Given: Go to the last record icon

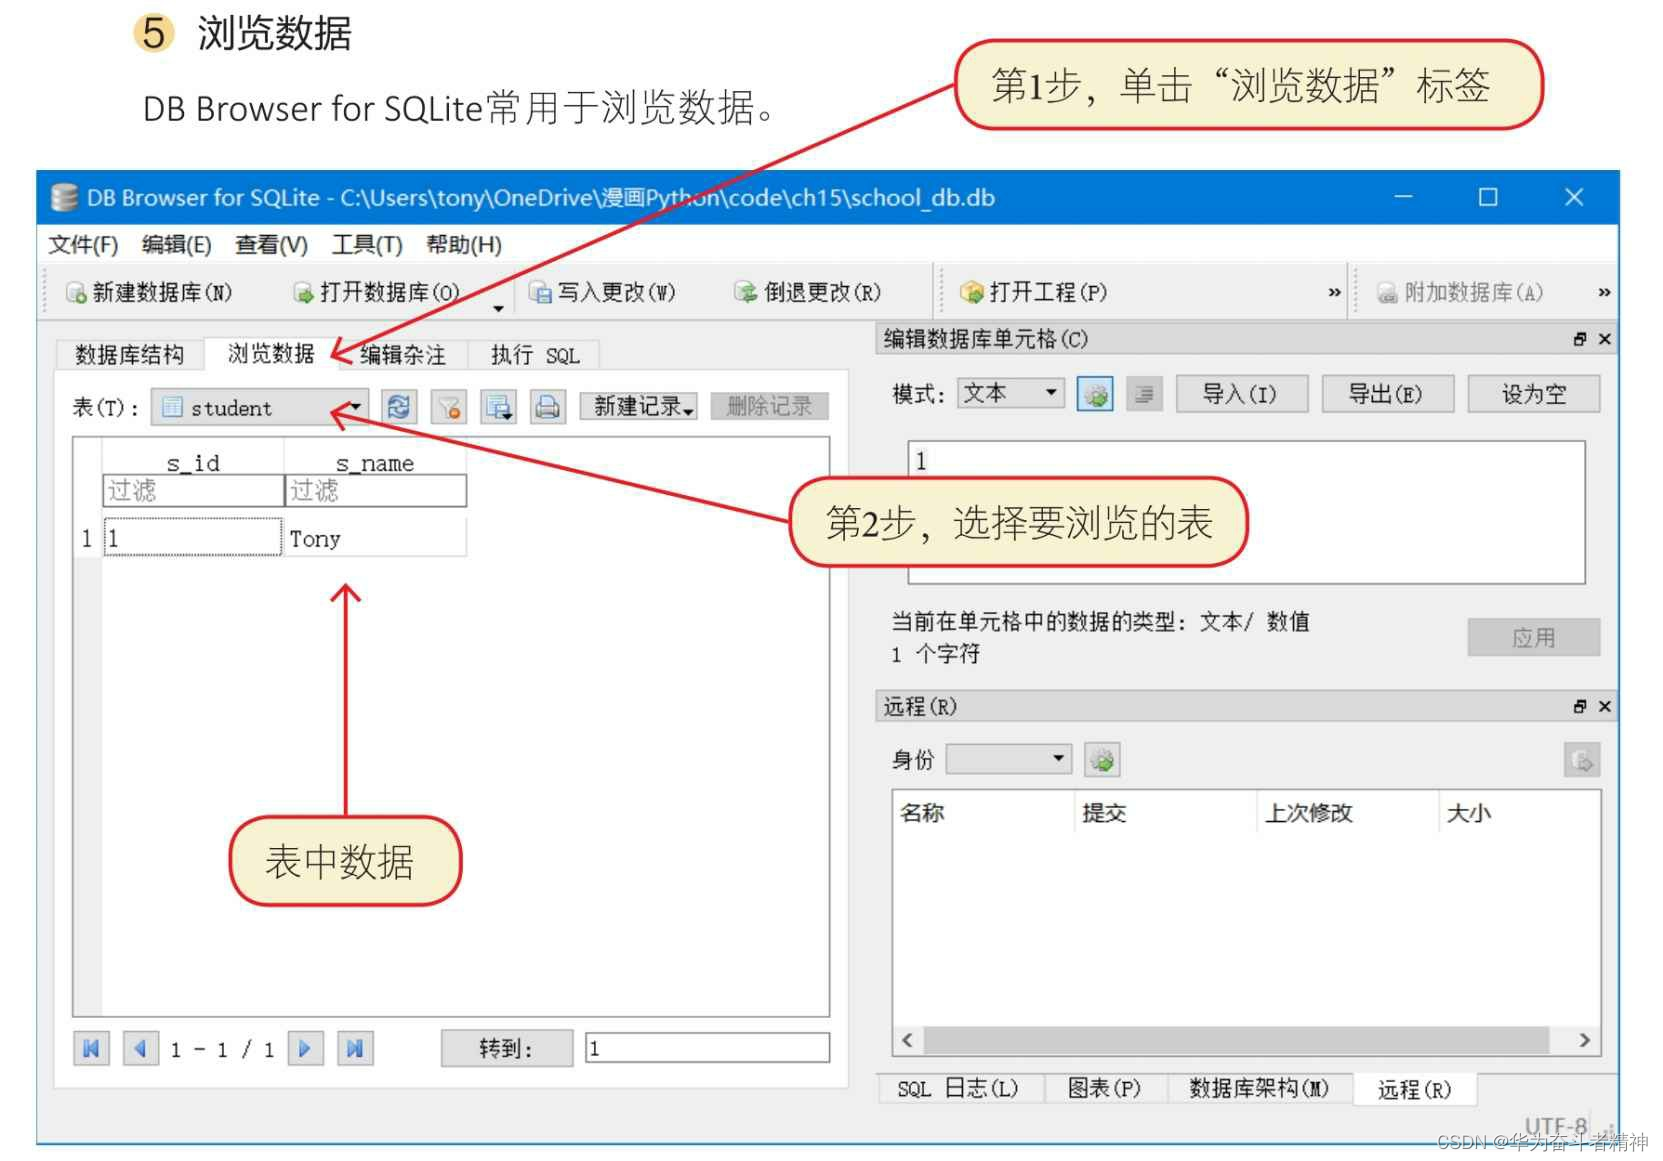Looking at the screenshot, I should [355, 1048].
